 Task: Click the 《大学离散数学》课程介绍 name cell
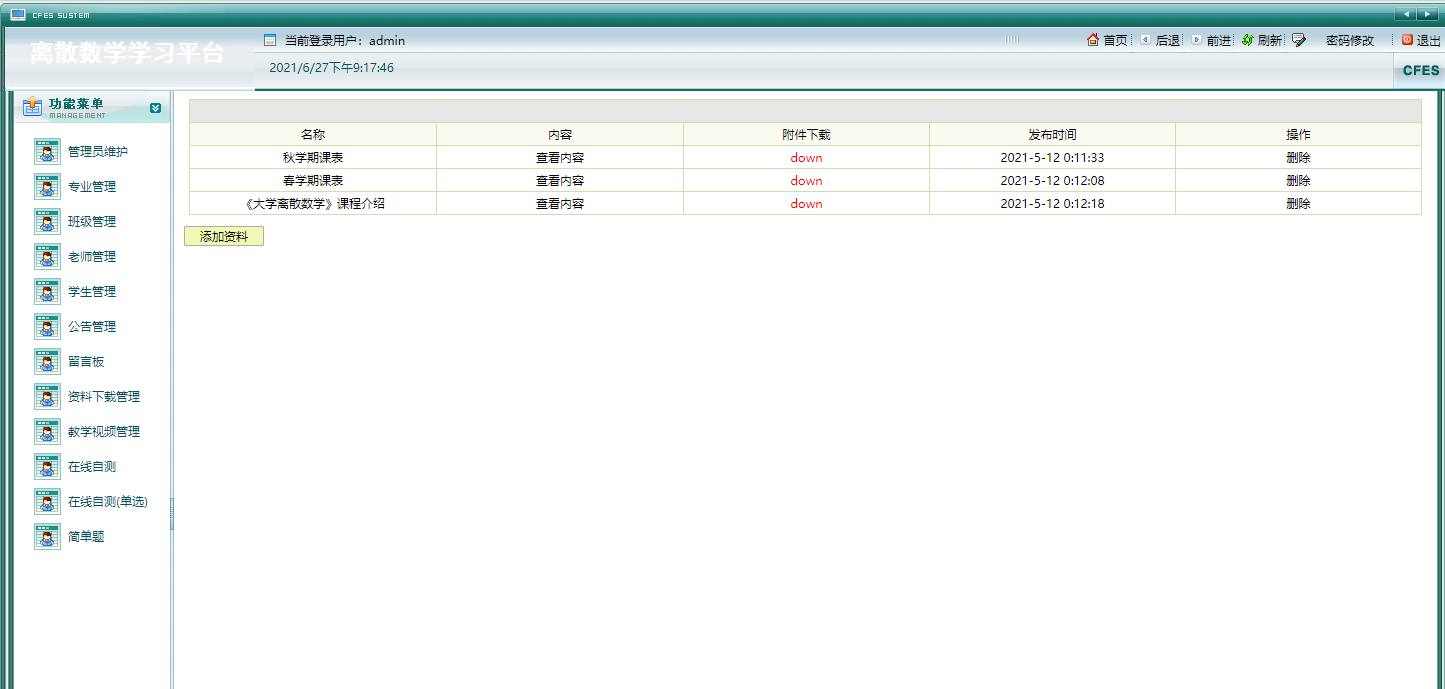pyautogui.click(x=313, y=204)
